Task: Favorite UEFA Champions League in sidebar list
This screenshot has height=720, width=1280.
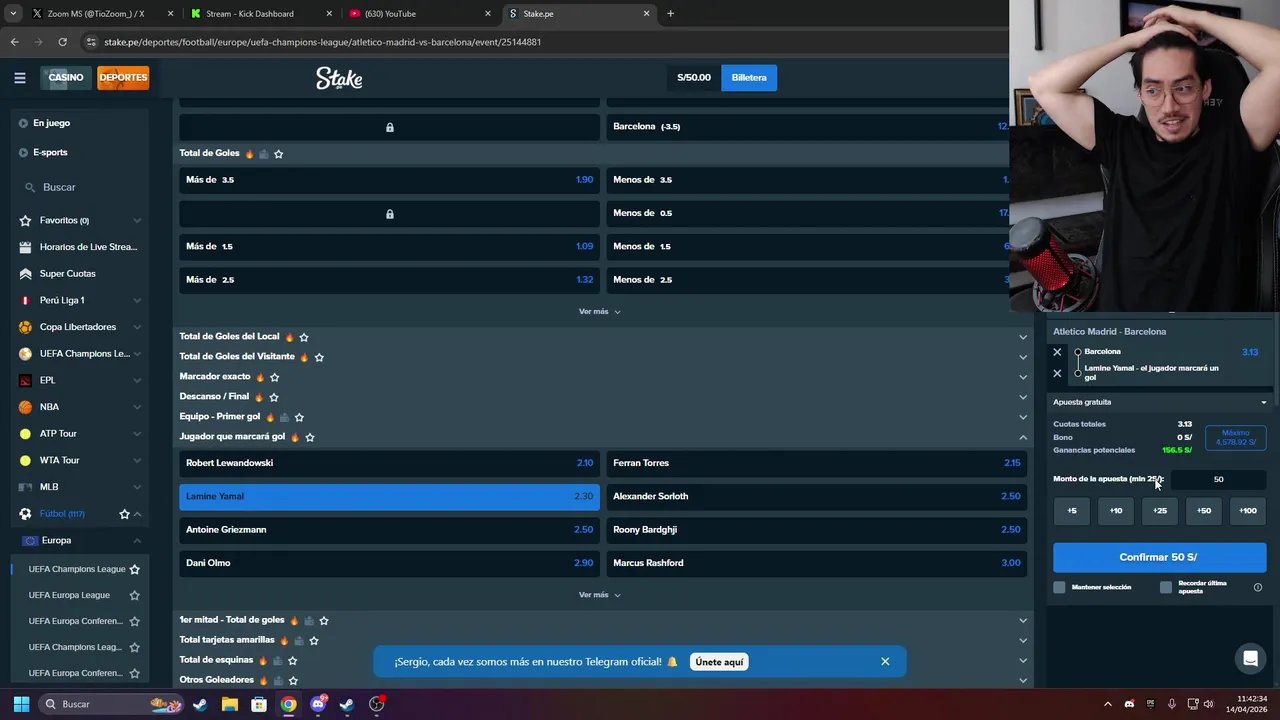Action: tap(134, 569)
